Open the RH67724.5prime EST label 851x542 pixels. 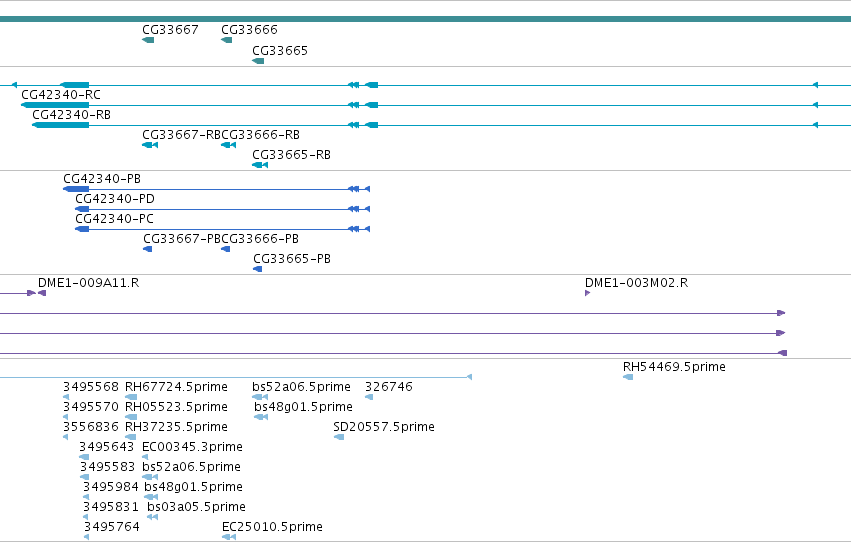[176, 387]
